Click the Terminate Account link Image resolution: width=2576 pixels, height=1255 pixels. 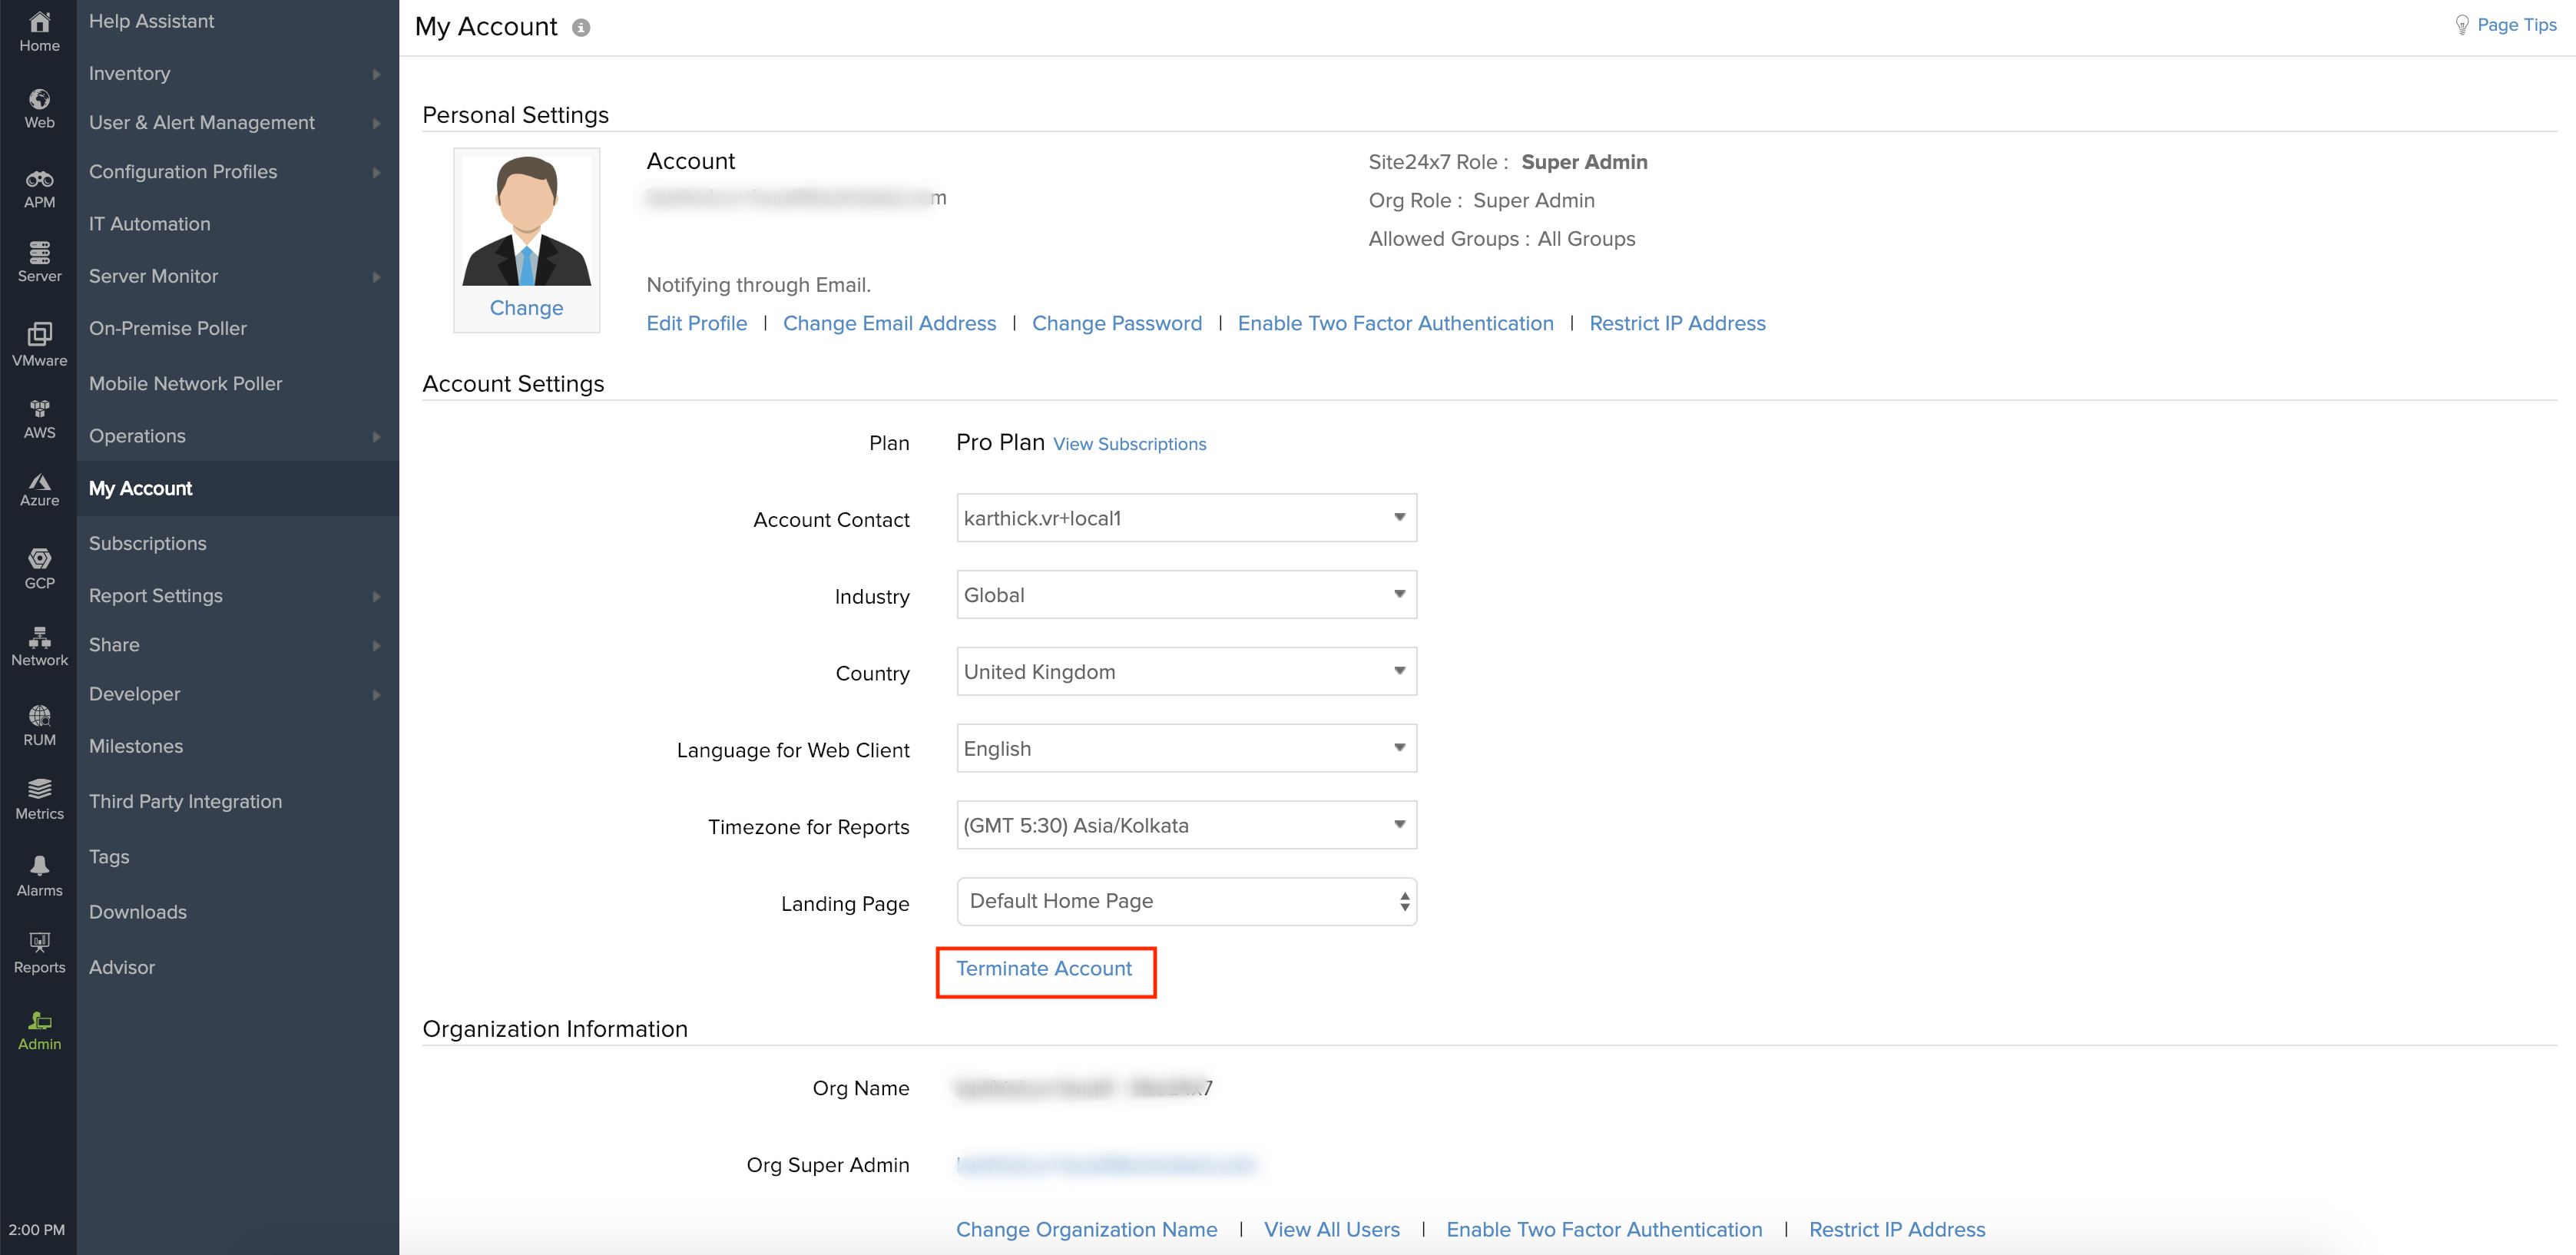tap(1044, 968)
